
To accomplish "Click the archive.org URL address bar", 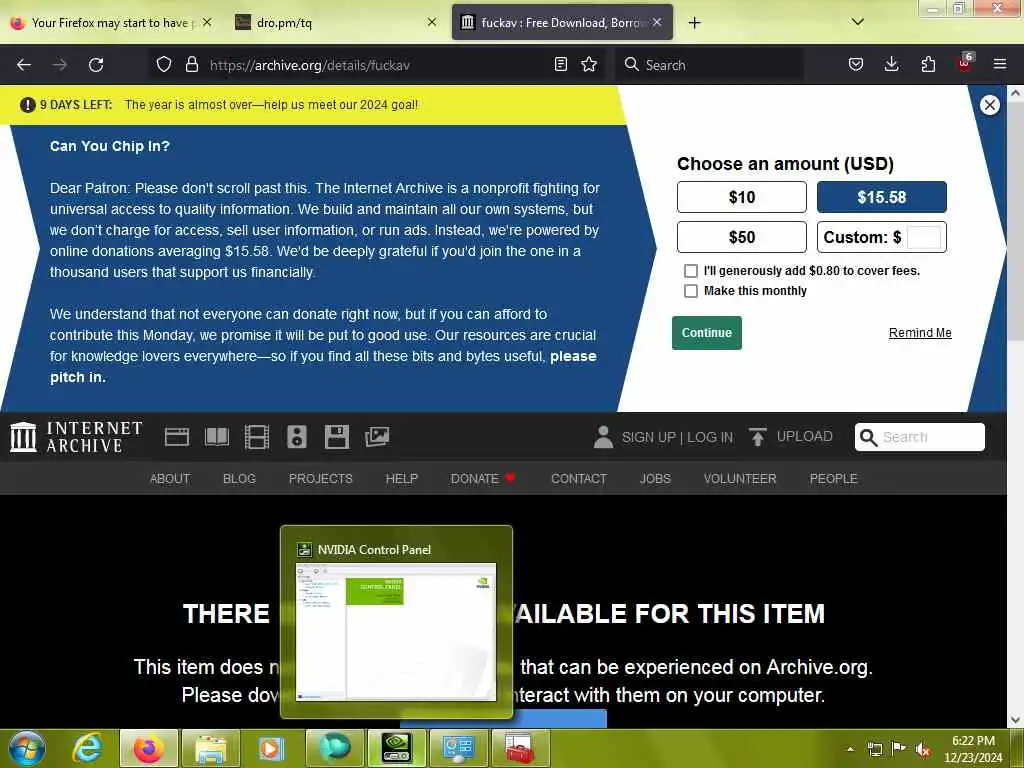I will pos(379,65).
